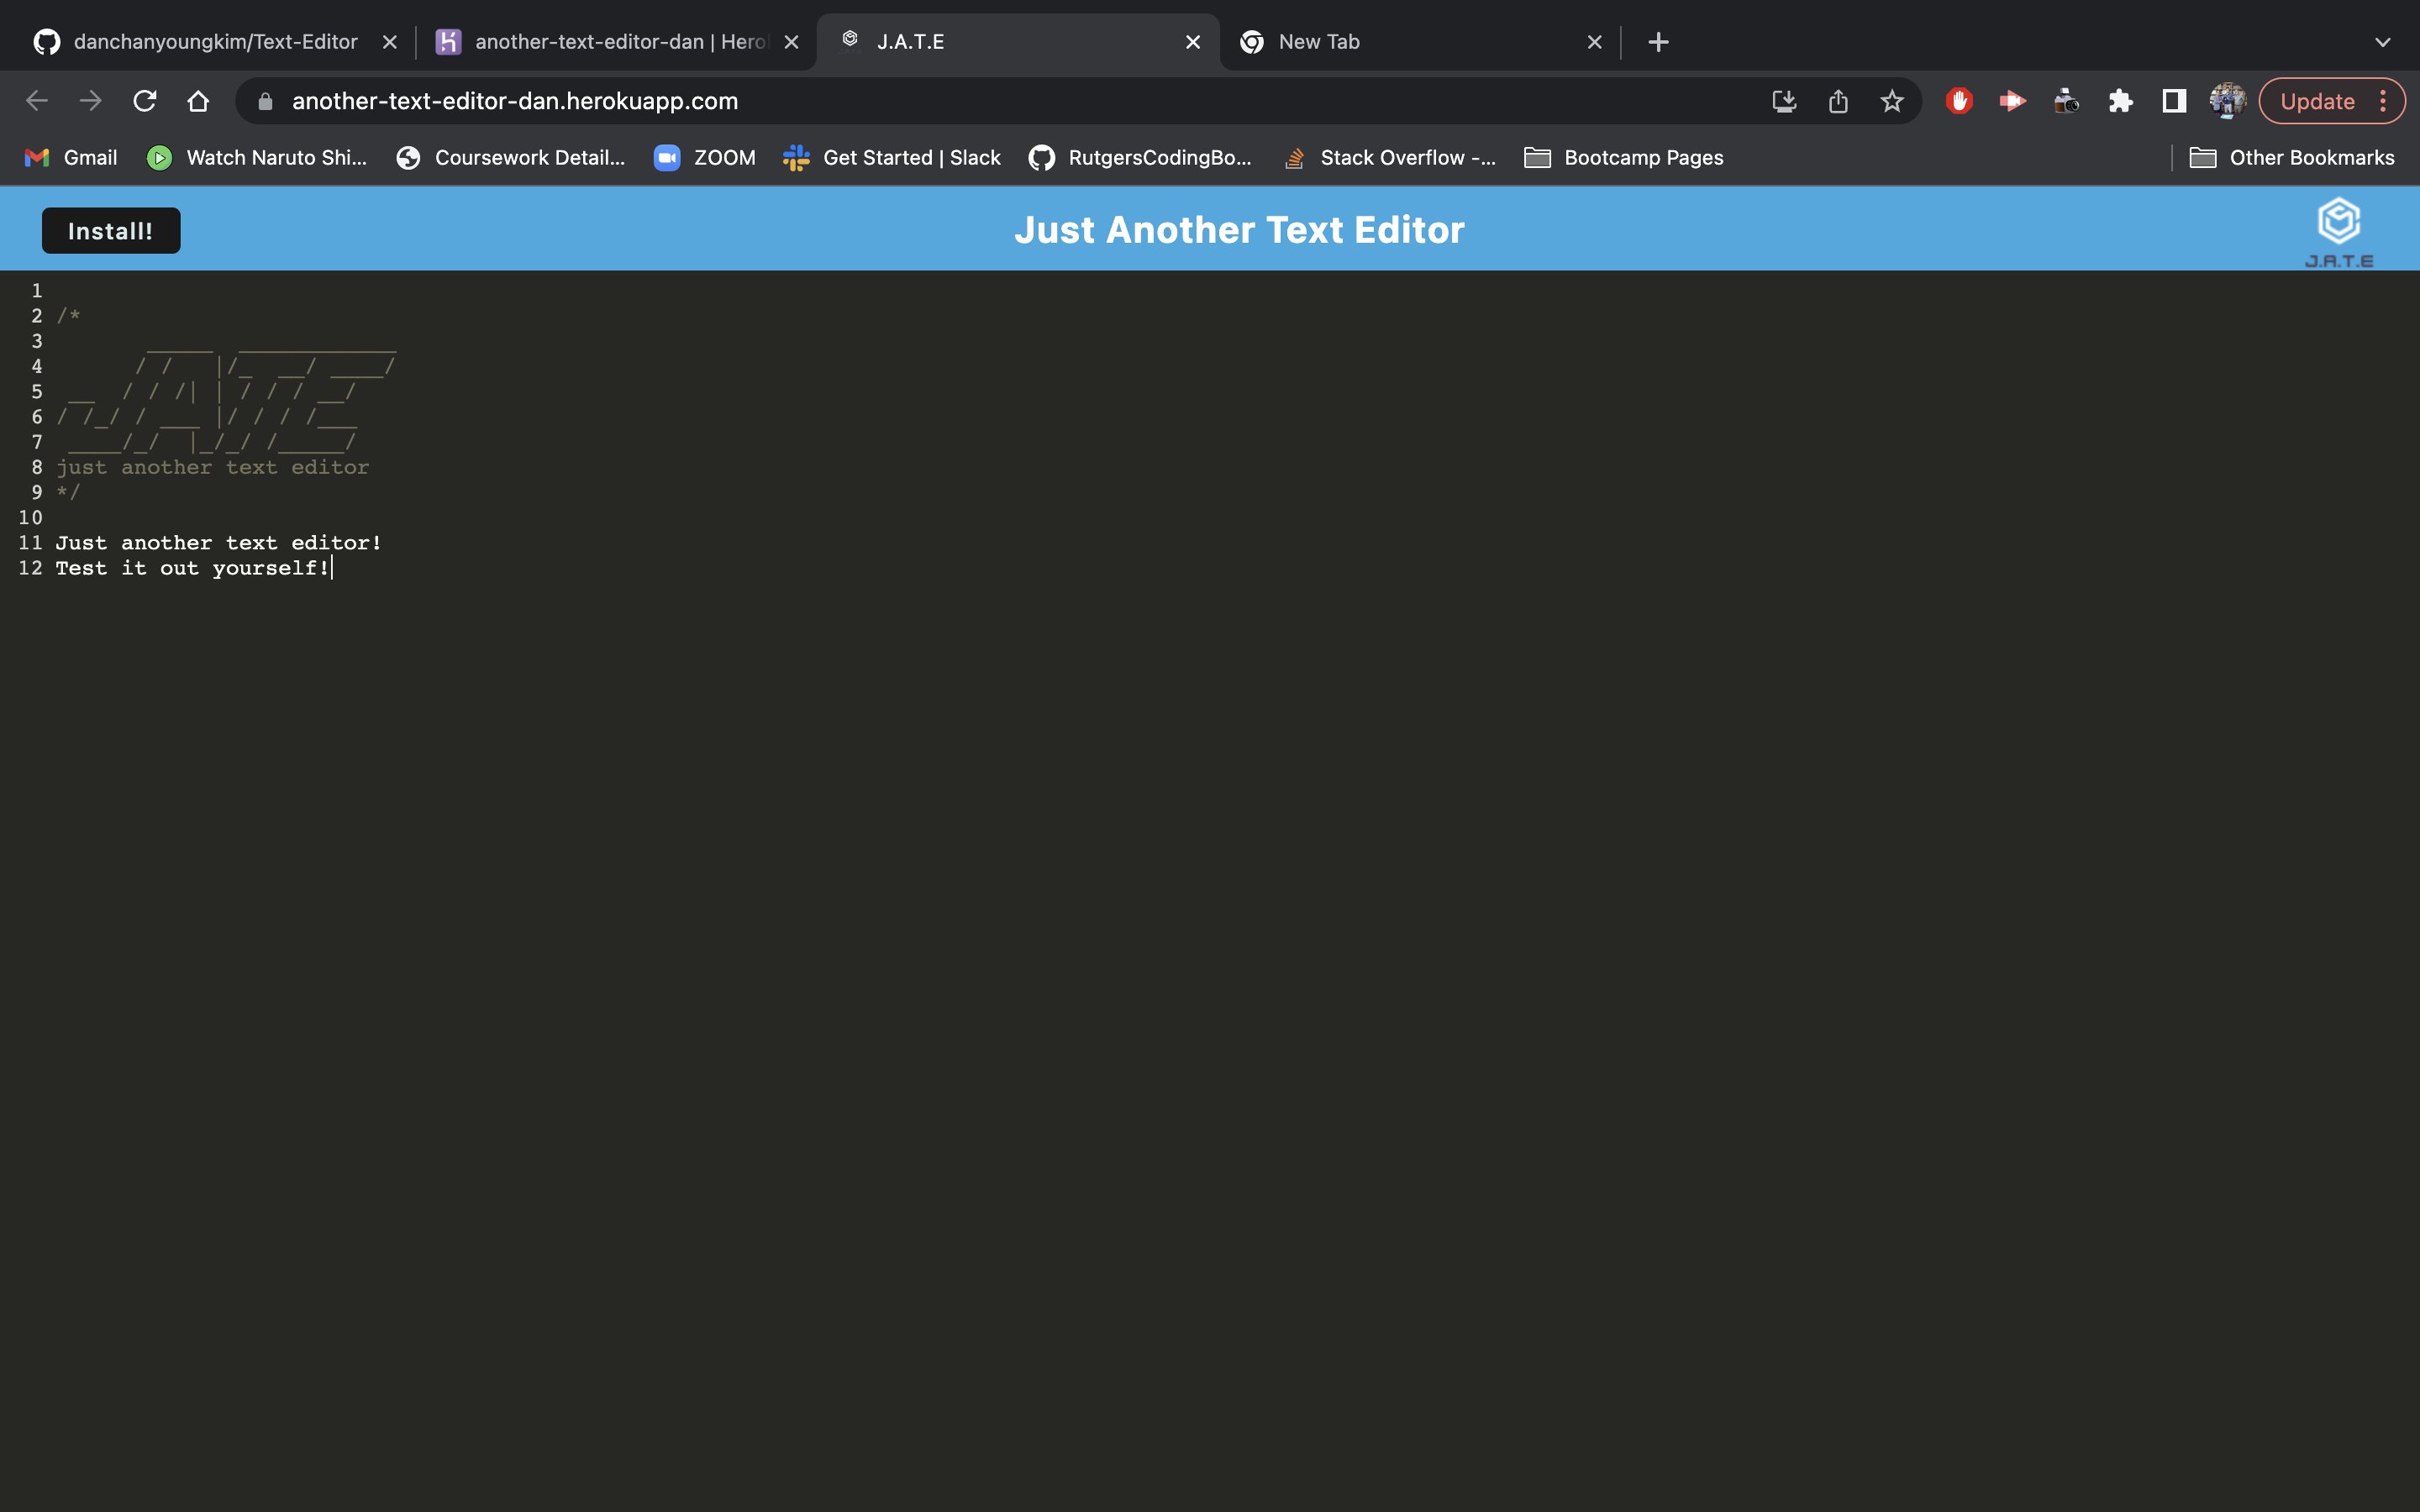This screenshot has height=1512, width=2420.
Task: Open the Gmail bookmark
Action: tap(68, 157)
